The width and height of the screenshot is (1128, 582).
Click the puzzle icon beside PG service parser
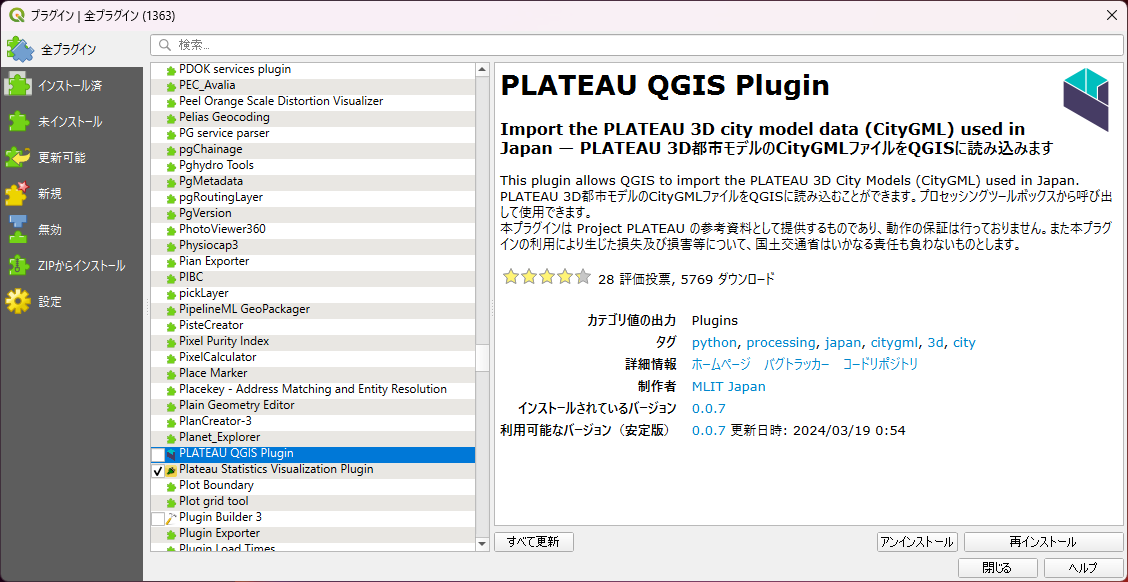(x=171, y=134)
